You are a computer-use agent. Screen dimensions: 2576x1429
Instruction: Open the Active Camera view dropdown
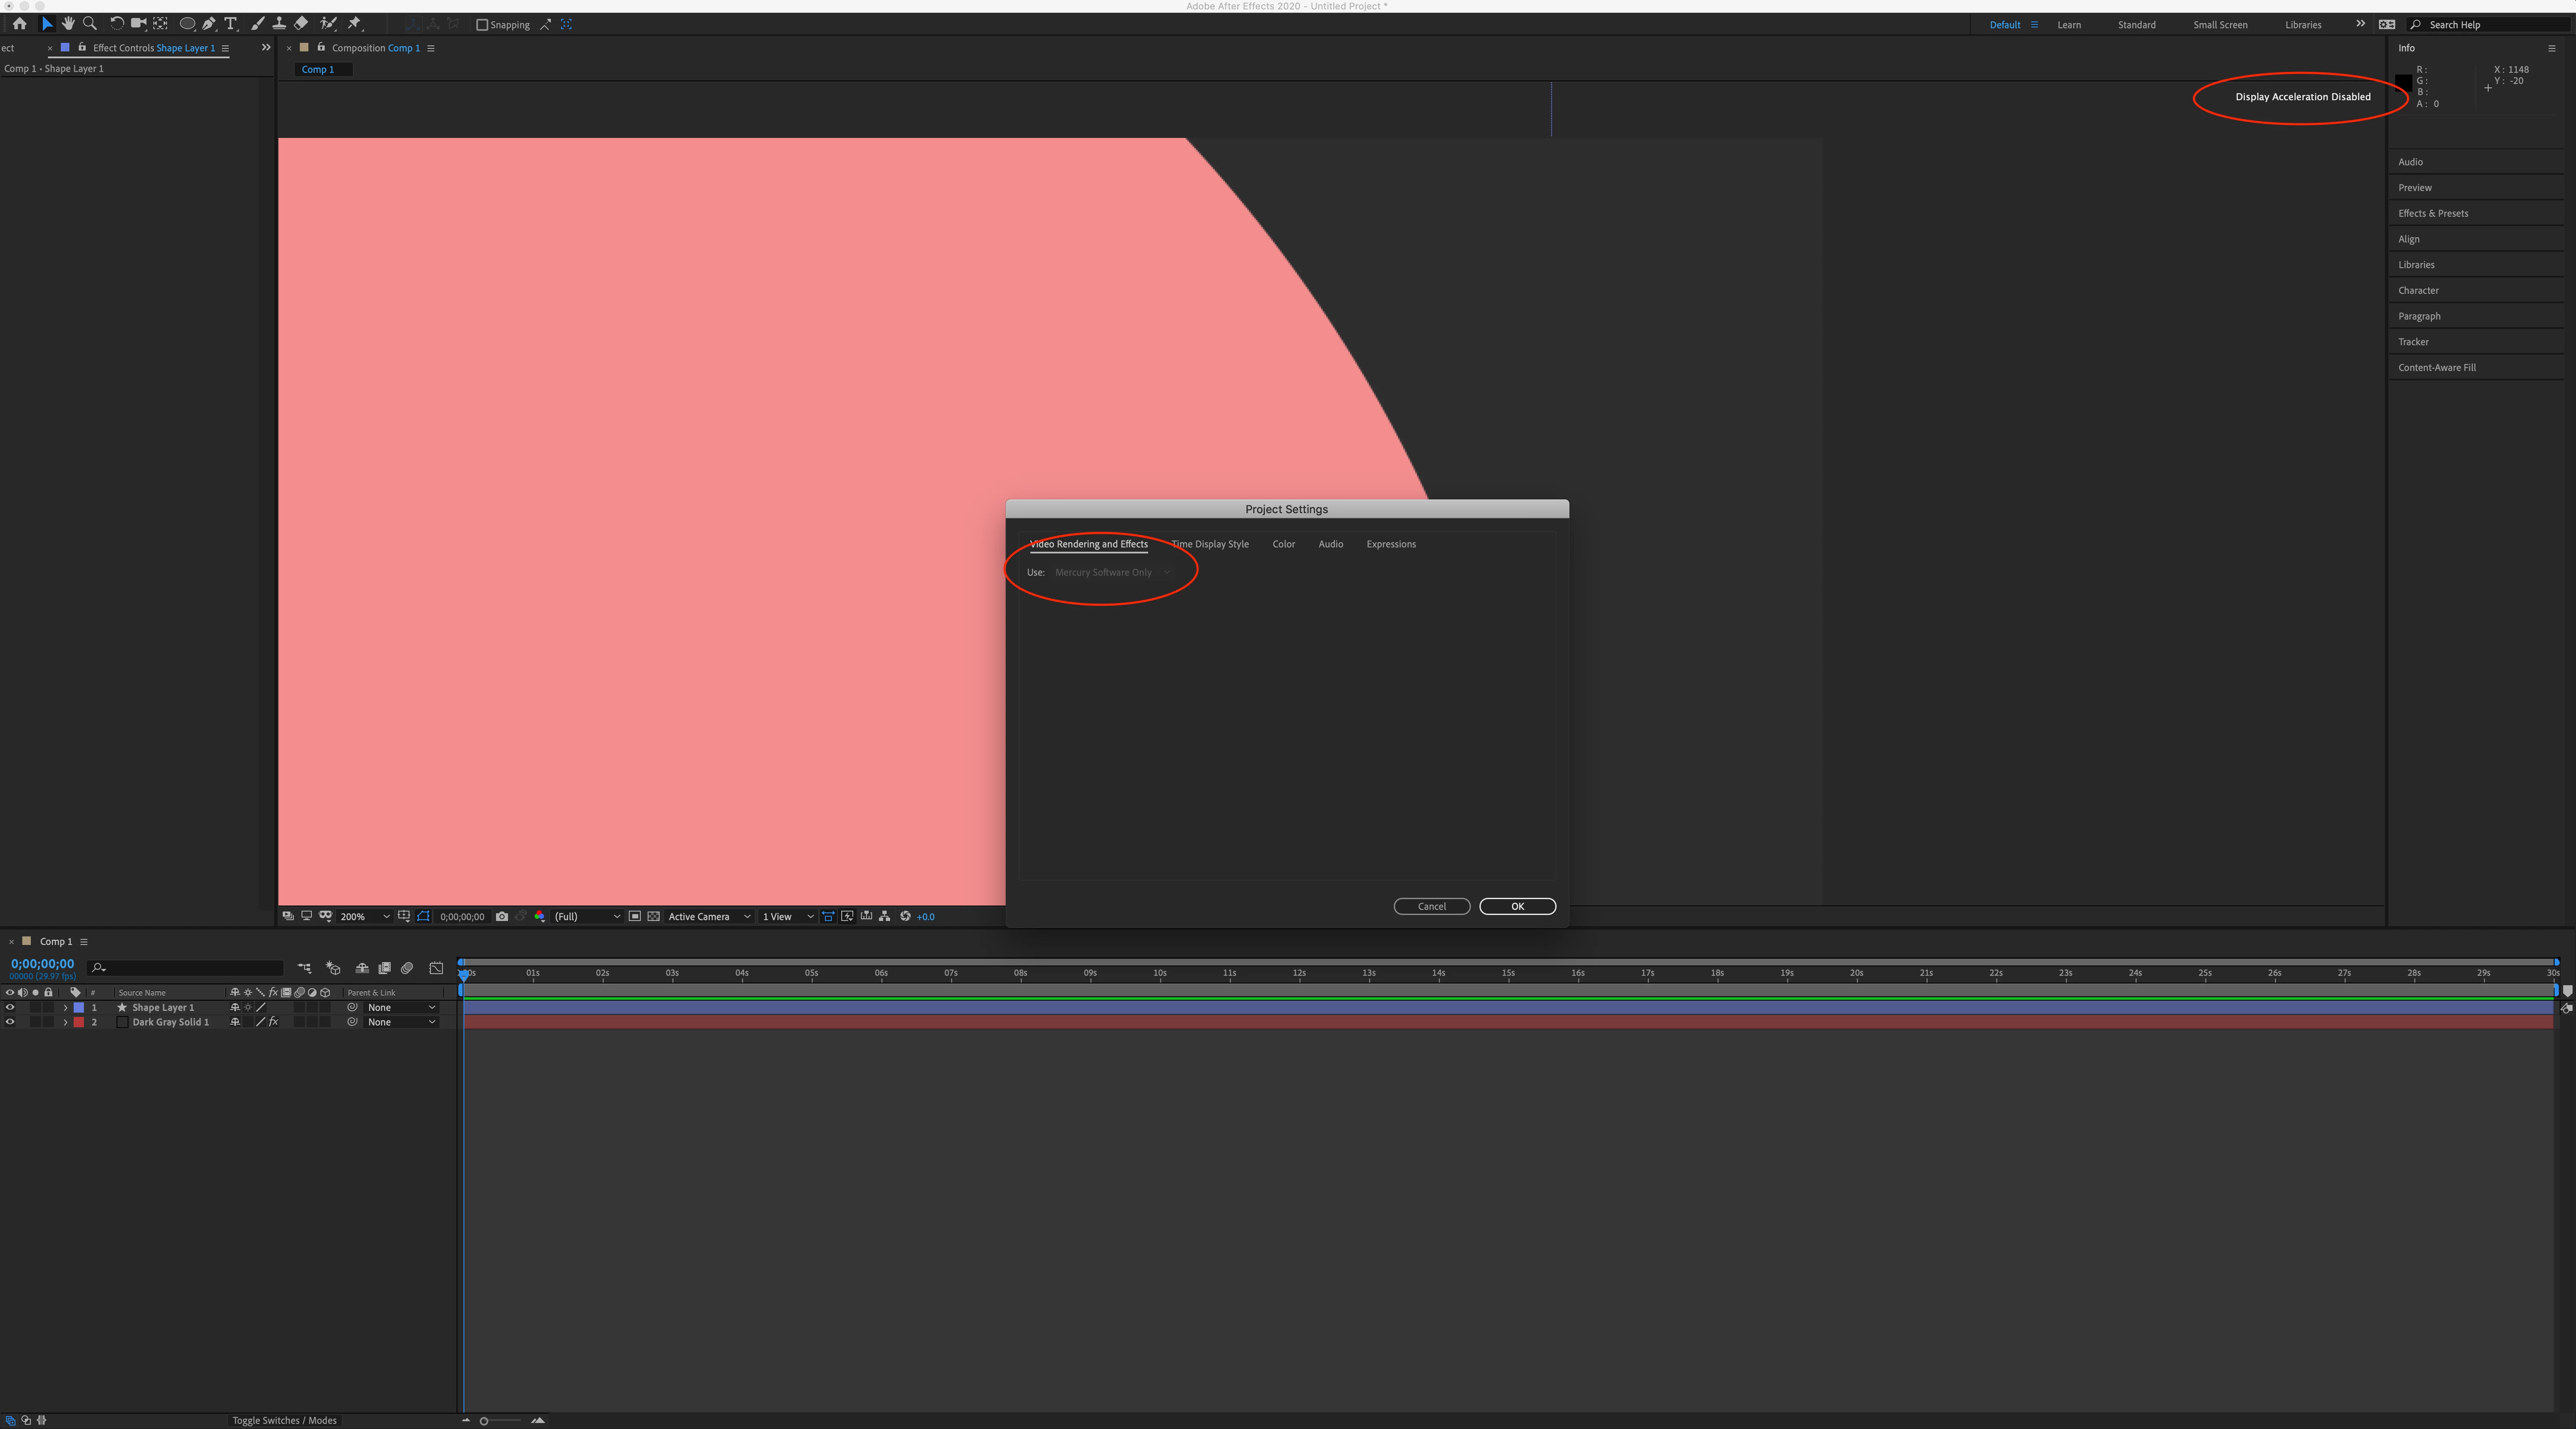click(708, 916)
